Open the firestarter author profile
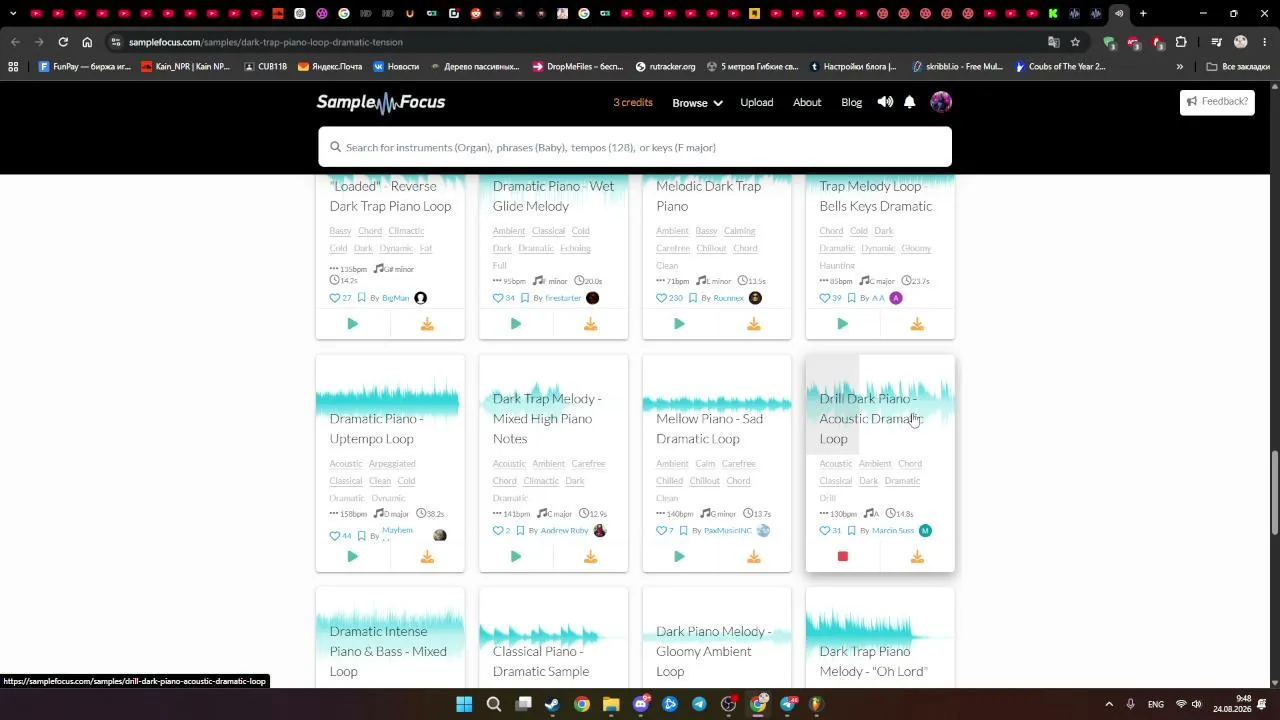Screen dimensions: 1280x720 click(563, 298)
